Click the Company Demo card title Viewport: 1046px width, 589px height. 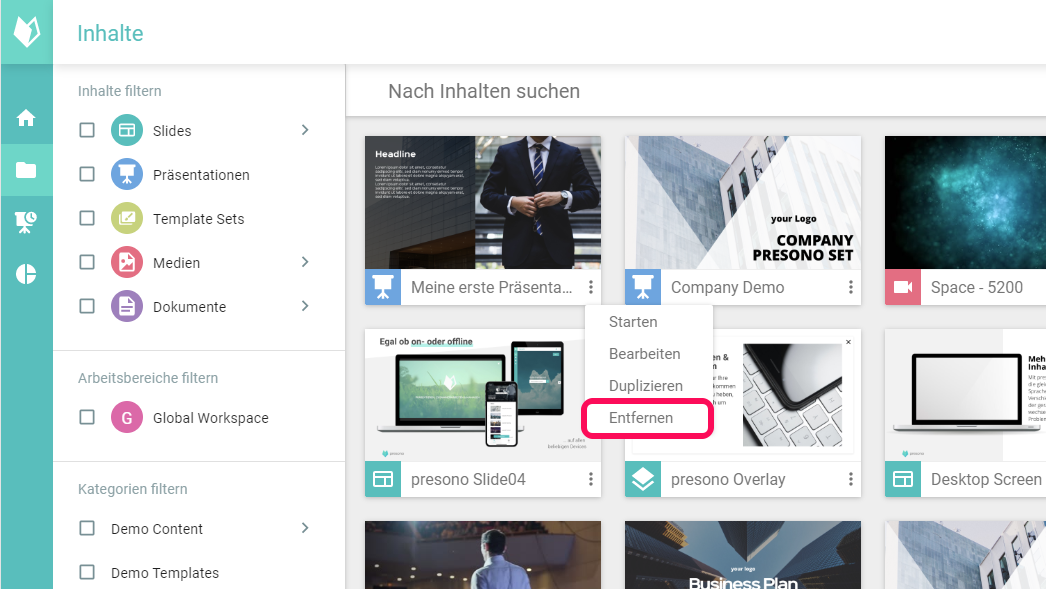pos(727,287)
